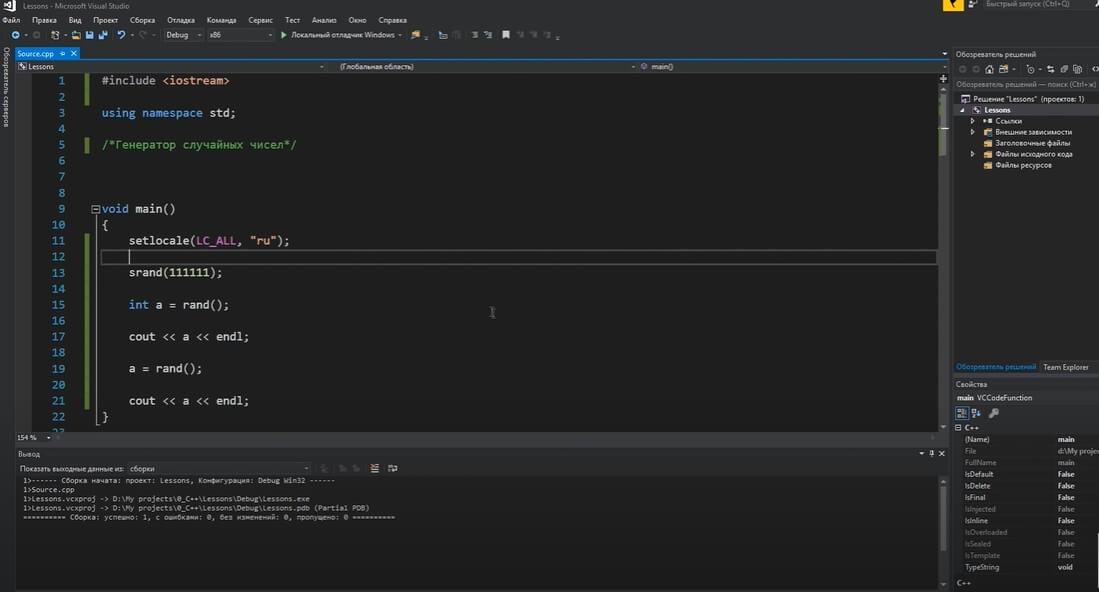Click the IsDefault property row
The height and width of the screenshot is (592, 1099).
coord(1027,474)
